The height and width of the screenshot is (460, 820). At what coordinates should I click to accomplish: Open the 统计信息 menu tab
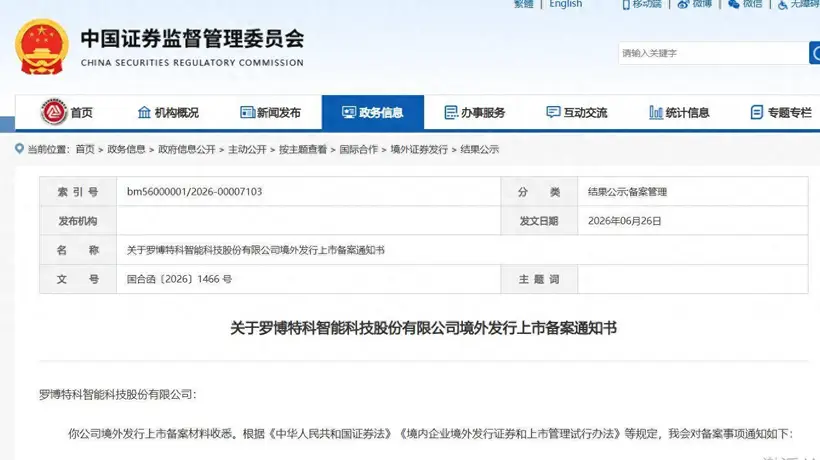(x=679, y=112)
